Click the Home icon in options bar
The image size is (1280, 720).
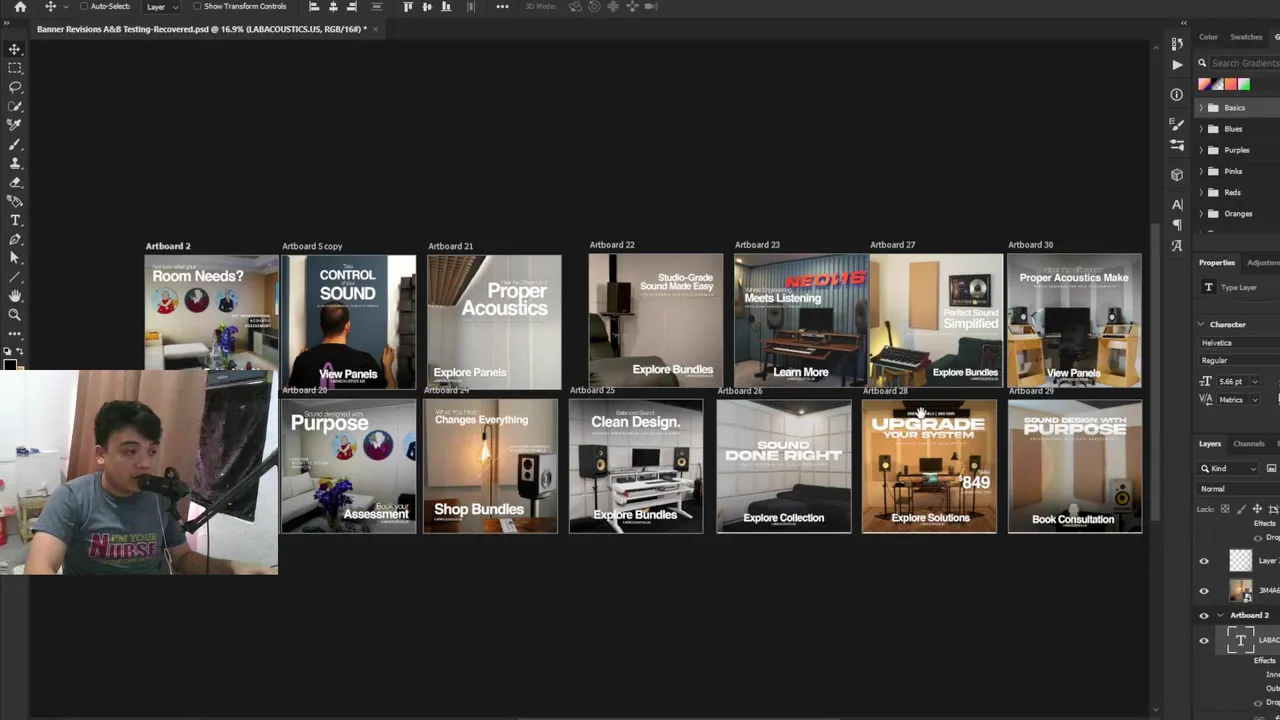[x=20, y=7]
